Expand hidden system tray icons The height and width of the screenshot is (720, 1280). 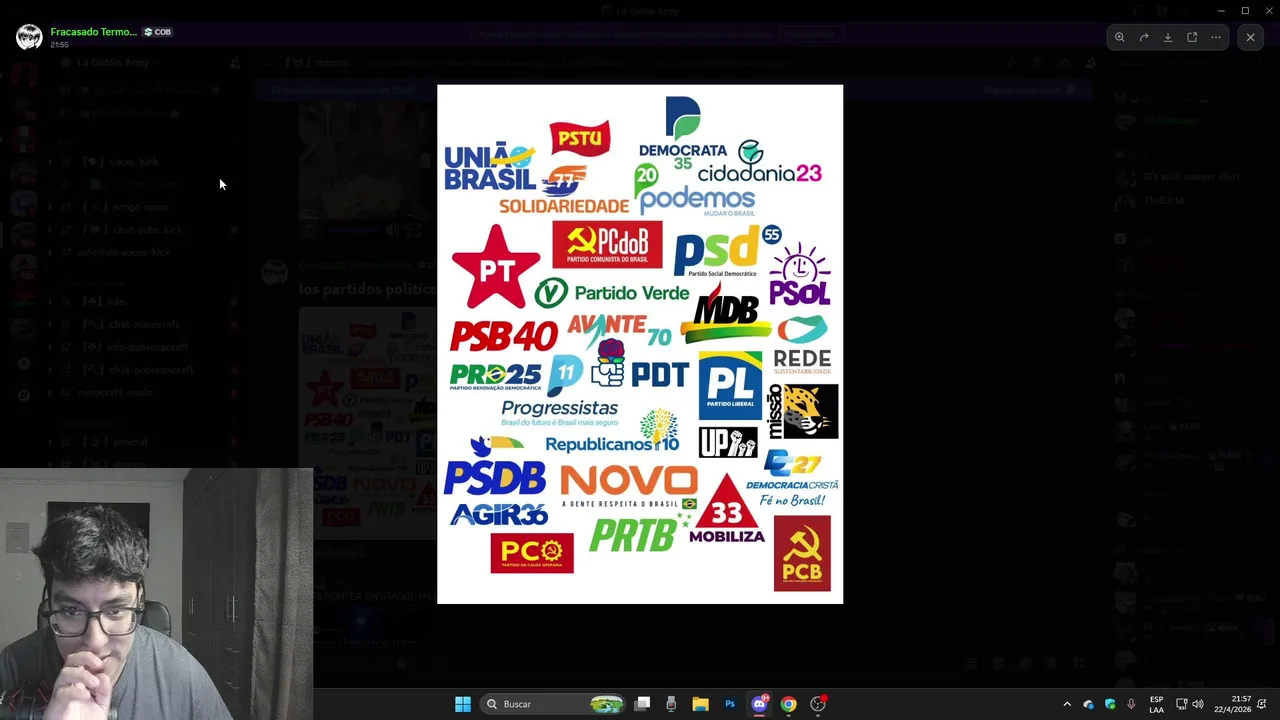[1067, 704]
